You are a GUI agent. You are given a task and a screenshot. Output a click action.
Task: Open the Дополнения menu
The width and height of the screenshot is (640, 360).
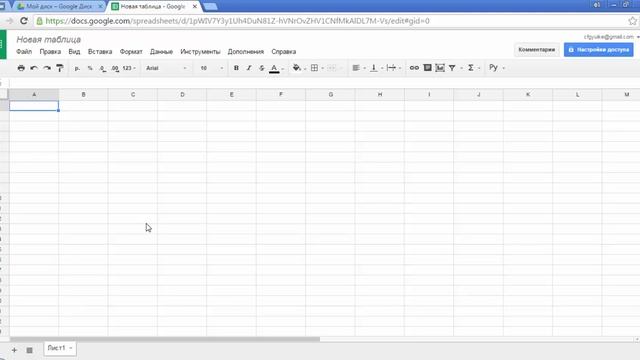[x=246, y=52]
